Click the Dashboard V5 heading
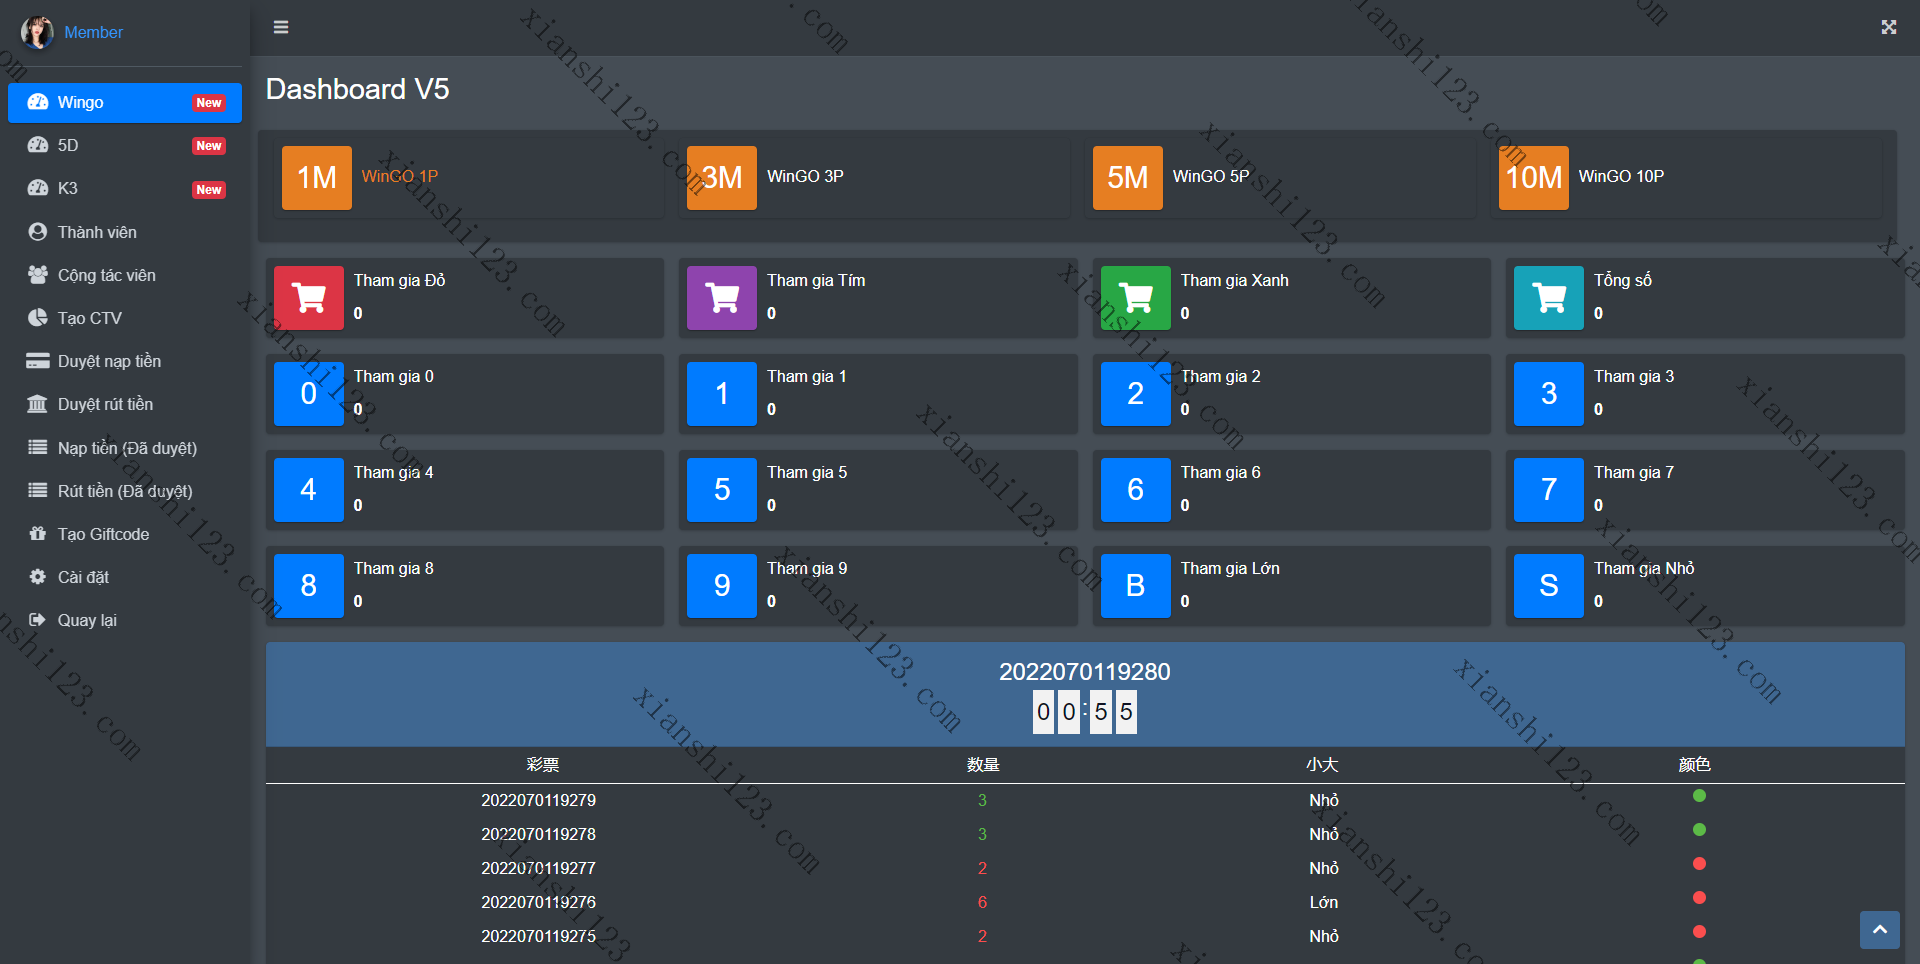Screen dimensions: 1920x964 (x=357, y=89)
